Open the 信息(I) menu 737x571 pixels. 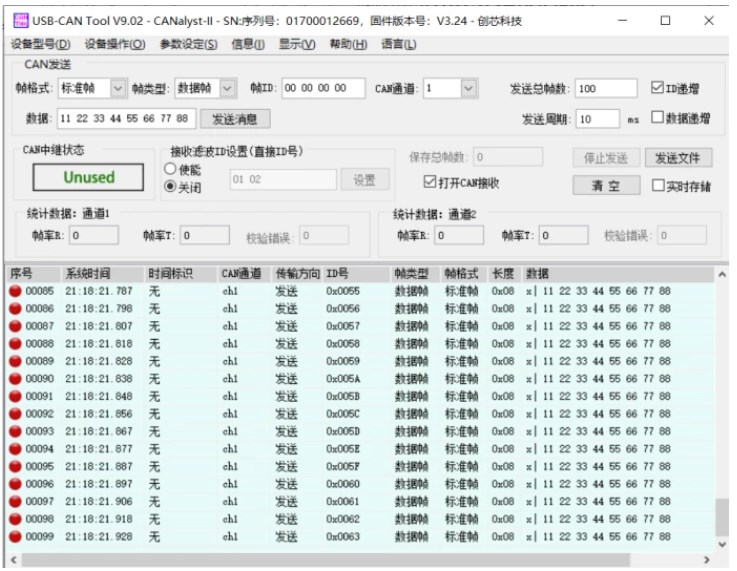248,45
